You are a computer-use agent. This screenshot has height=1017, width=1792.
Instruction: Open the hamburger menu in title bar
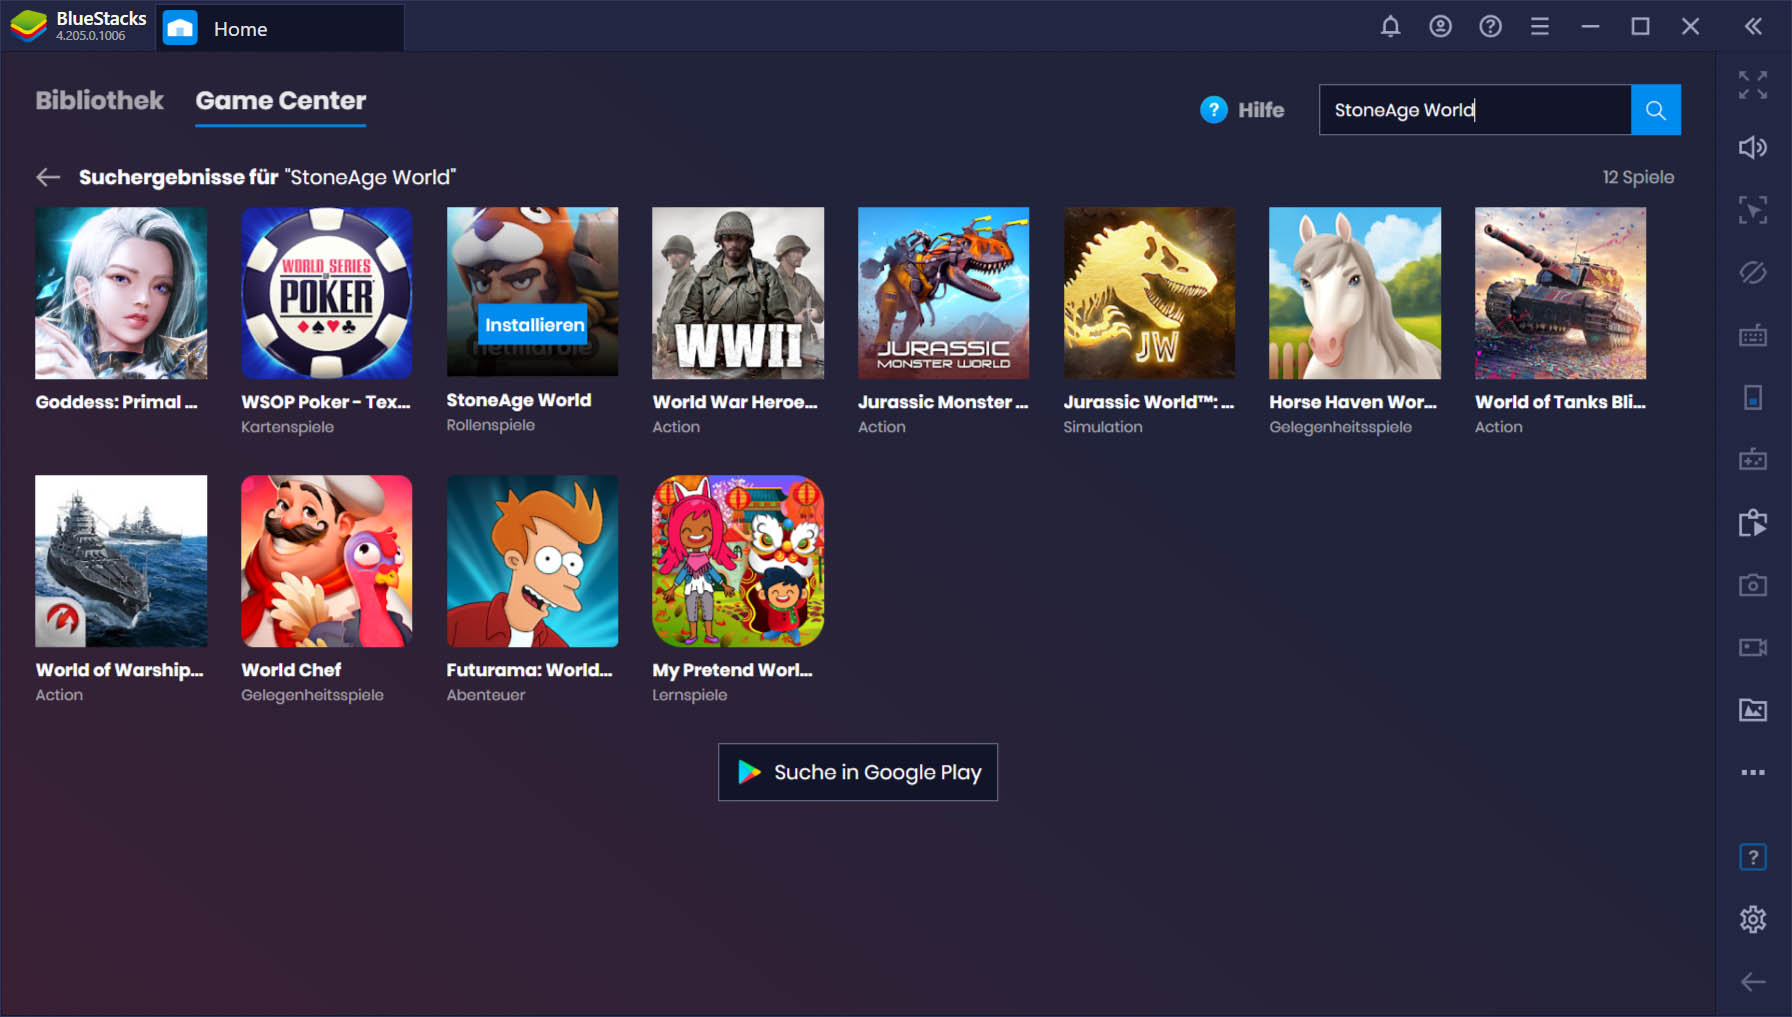tap(1540, 27)
